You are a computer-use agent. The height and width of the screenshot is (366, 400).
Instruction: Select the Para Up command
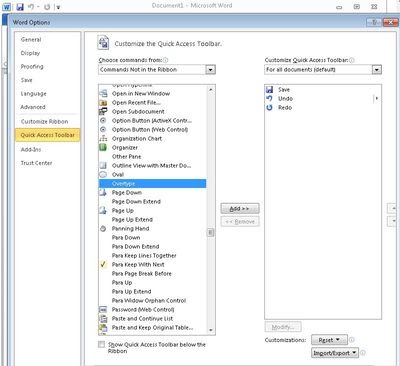tap(122, 283)
